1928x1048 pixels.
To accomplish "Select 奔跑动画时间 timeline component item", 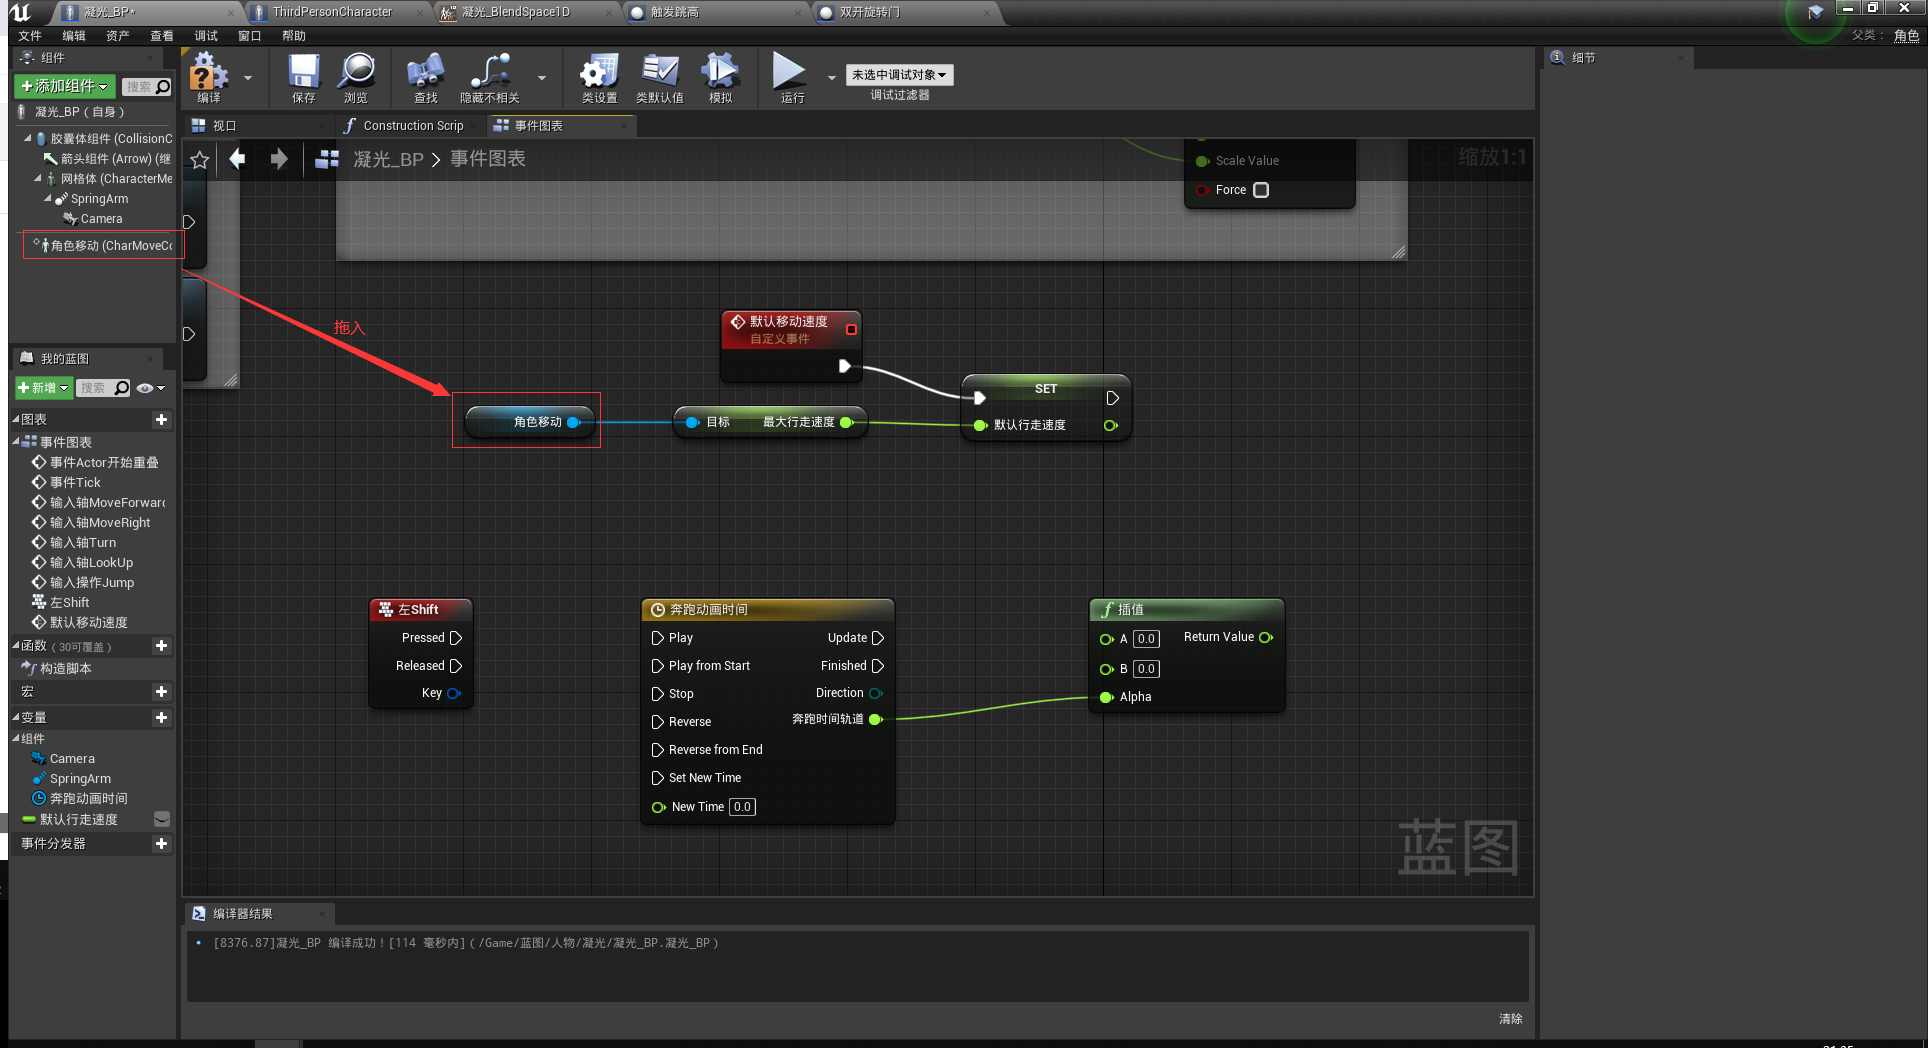I will [x=88, y=799].
